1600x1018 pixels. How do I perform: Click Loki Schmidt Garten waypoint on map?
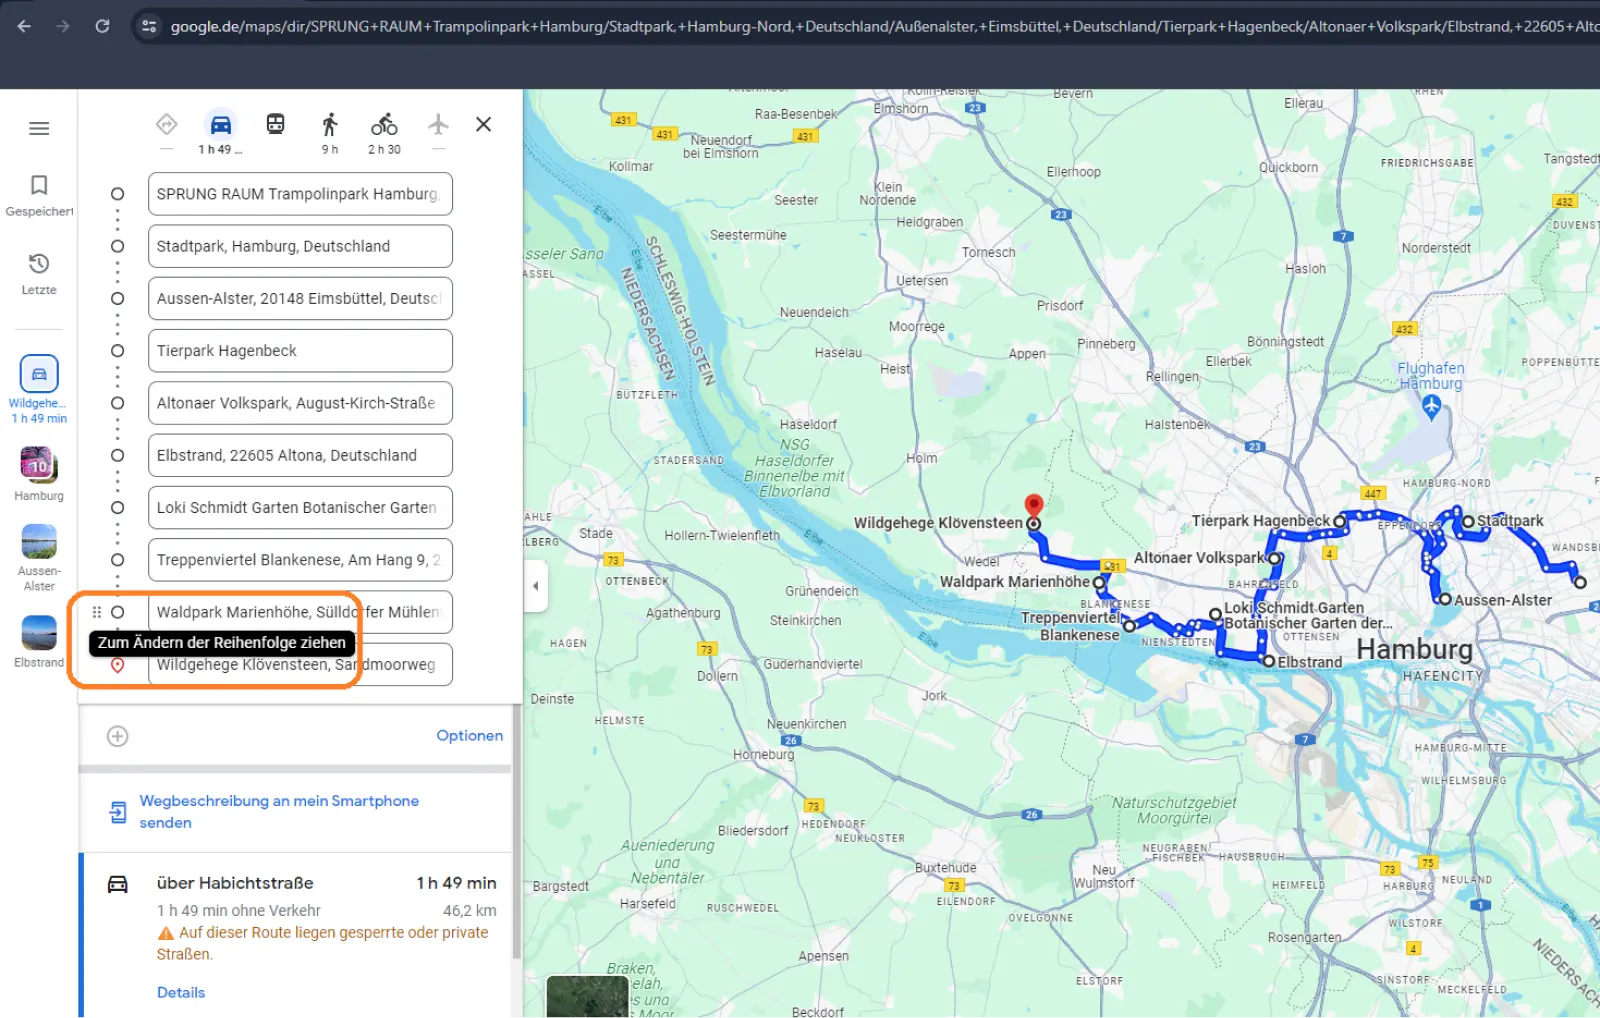click(x=1215, y=614)
